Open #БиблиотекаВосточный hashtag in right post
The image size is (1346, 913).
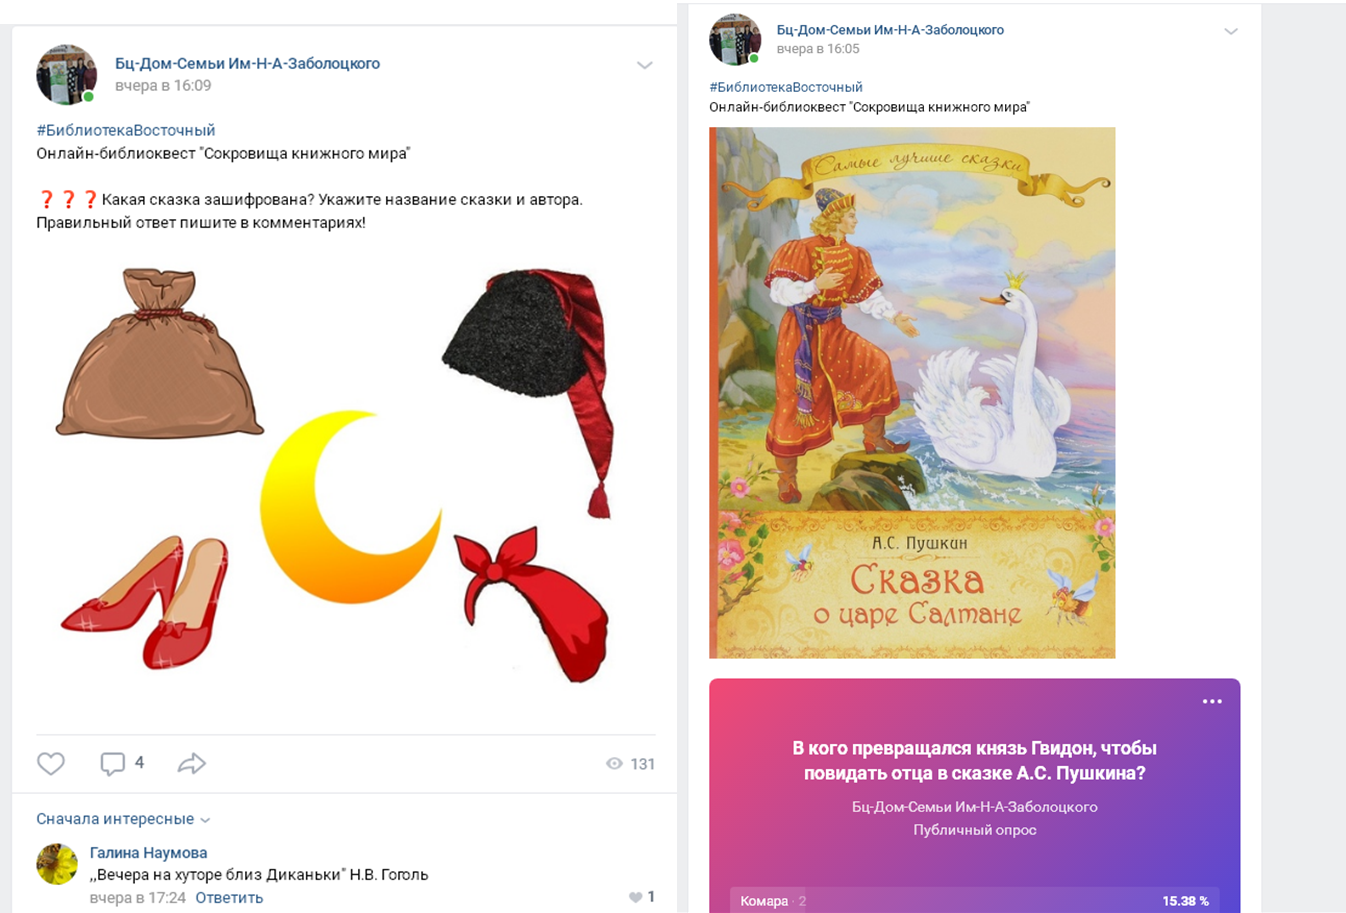tap(786, 87)
